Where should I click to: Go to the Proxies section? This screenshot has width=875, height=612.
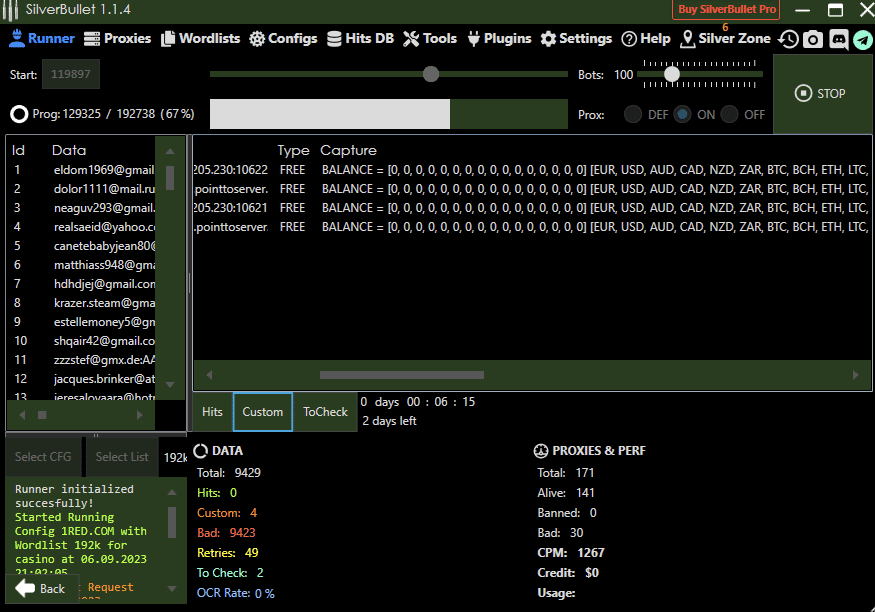click(x=117, y=39)
